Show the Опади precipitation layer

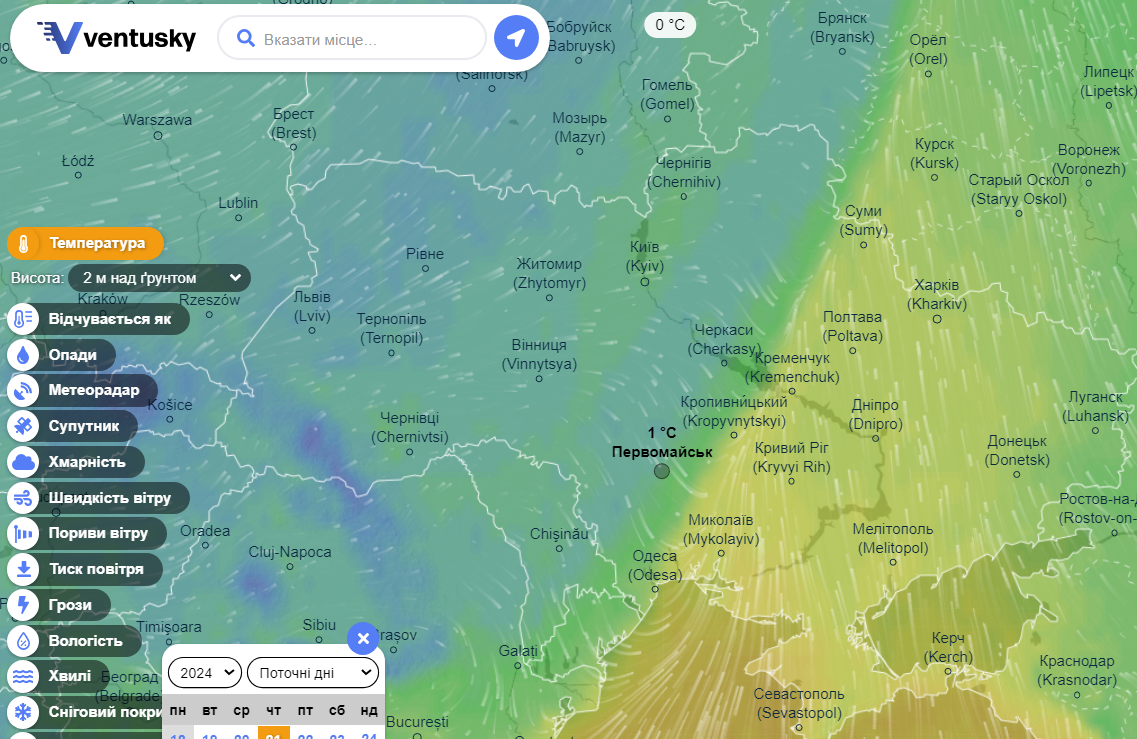62,355
